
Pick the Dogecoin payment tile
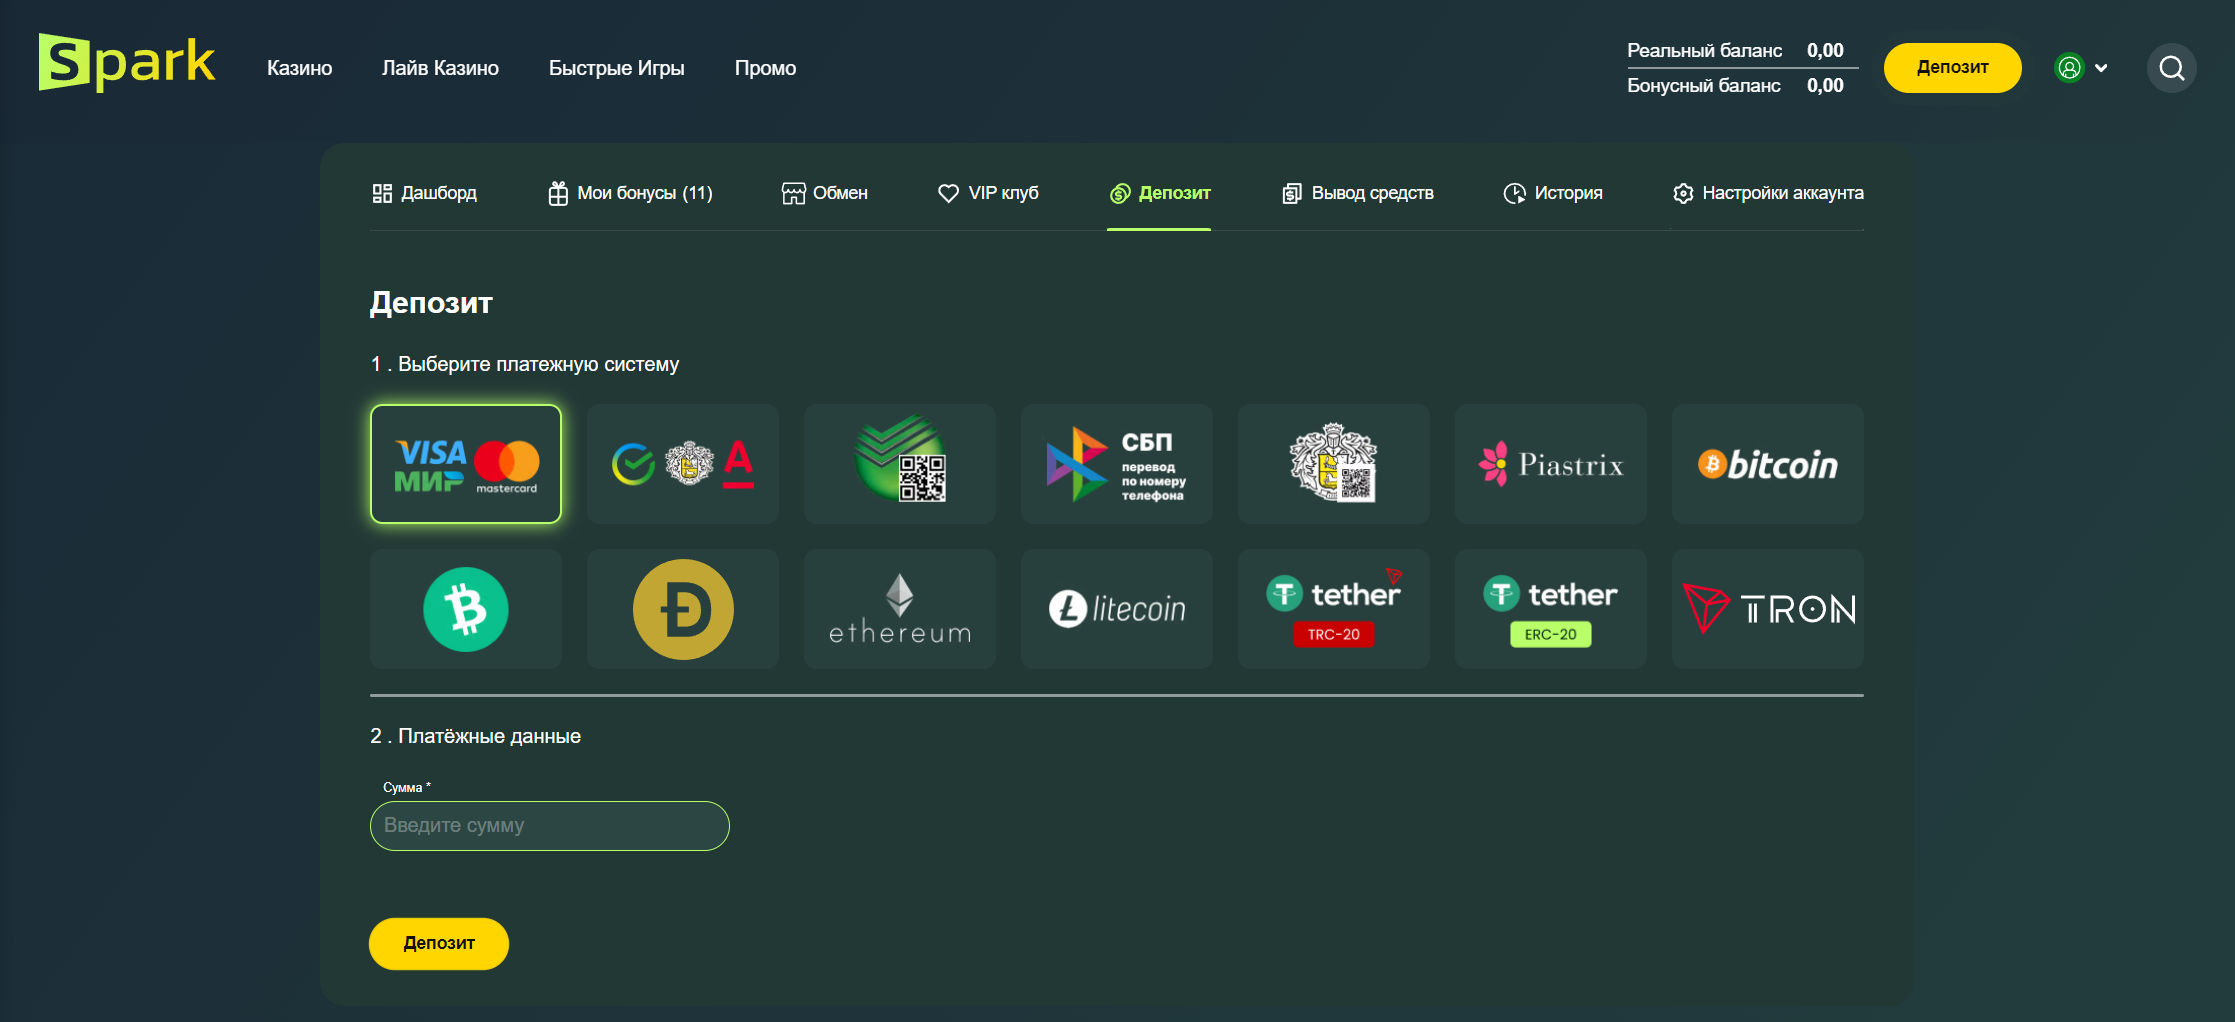click(683, 609)
